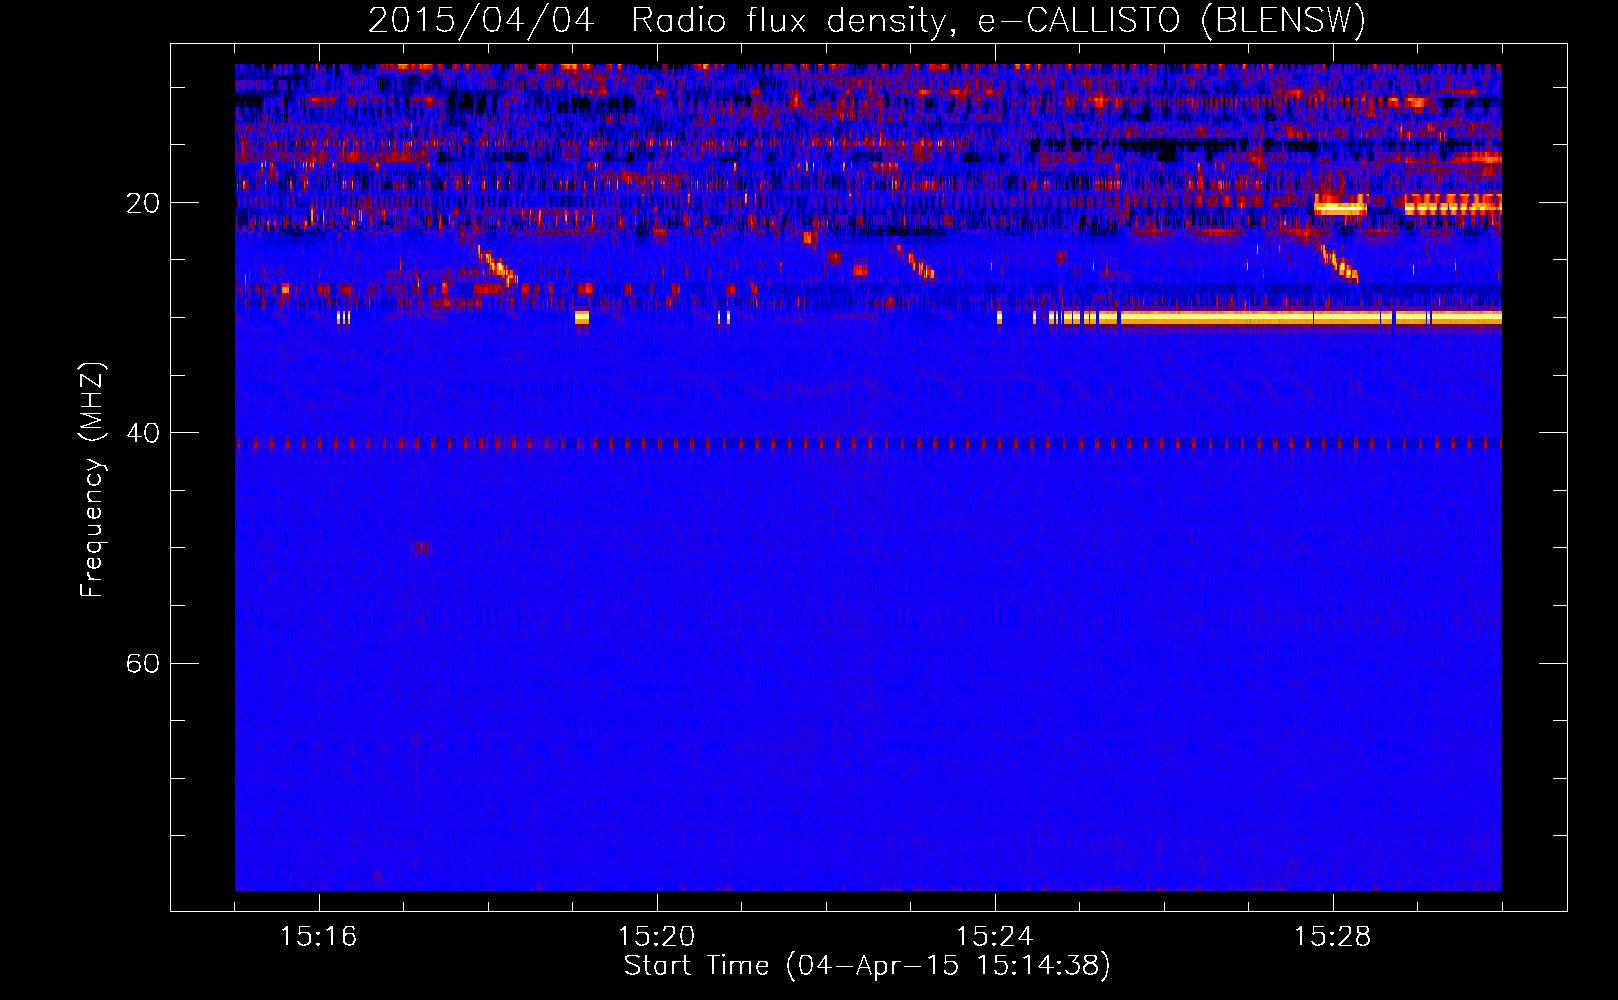Click the Frequency (MHZ) vertical axis title
This screenshot has height=1000, width=1618.
91,479
